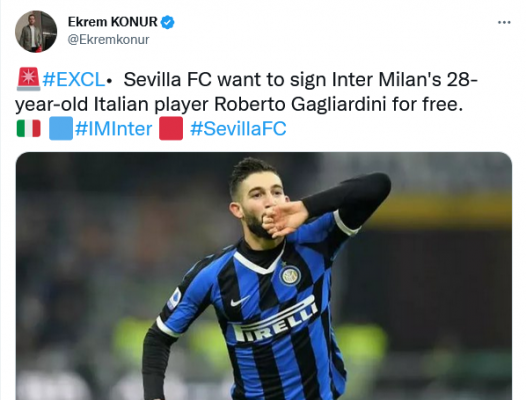526x400 pixels.
Task: Click the "Sevilla FC want to sign" text
Action: click(x=225, y=80)
